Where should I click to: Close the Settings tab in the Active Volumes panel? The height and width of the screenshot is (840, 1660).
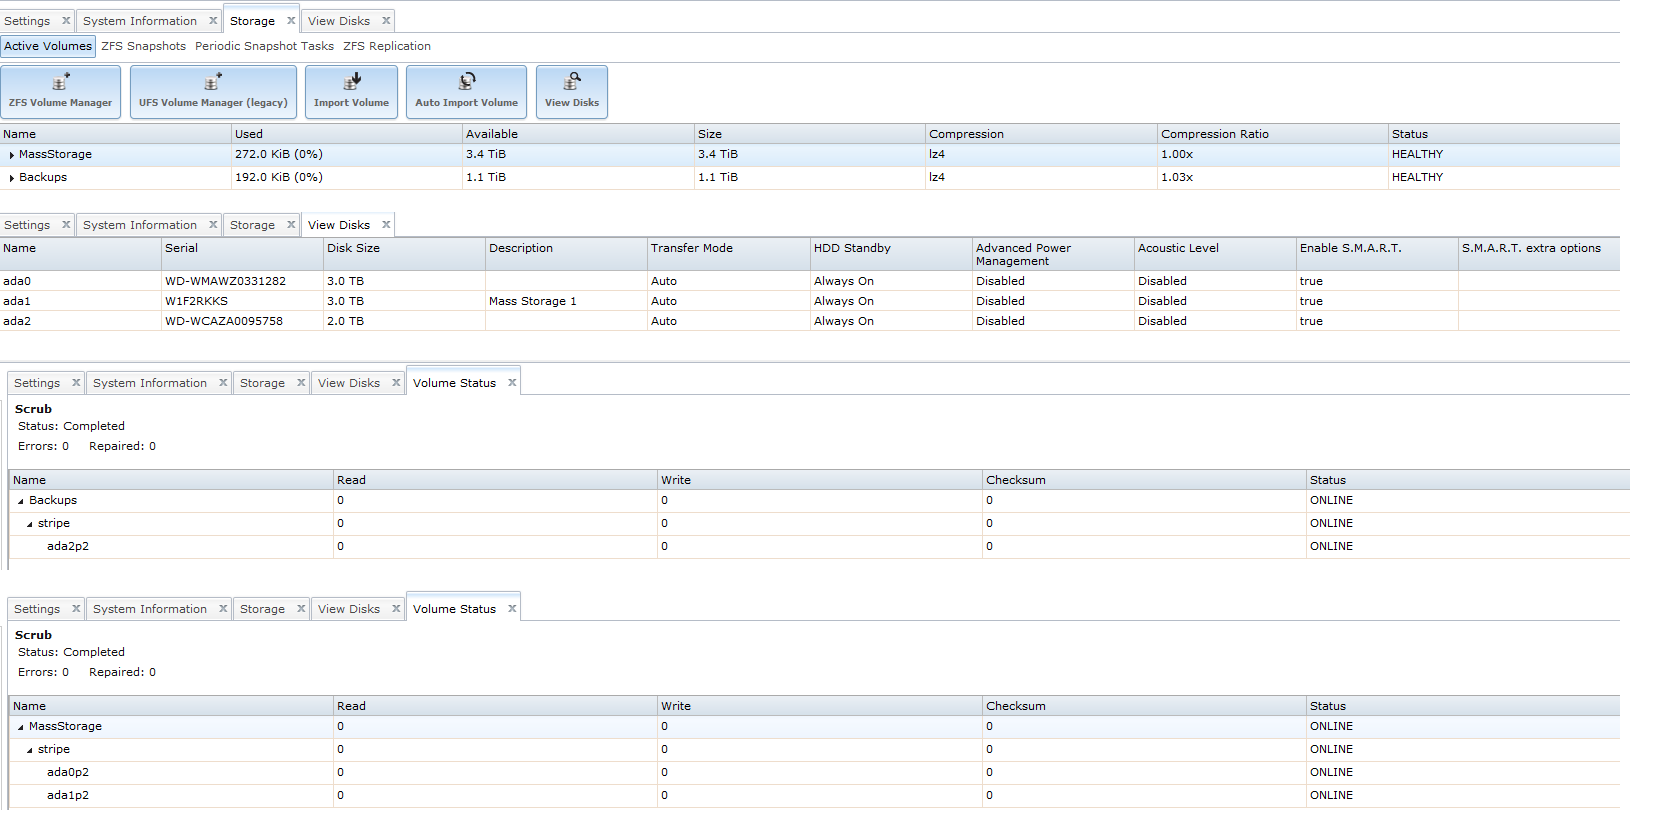(x=66, y=21)
